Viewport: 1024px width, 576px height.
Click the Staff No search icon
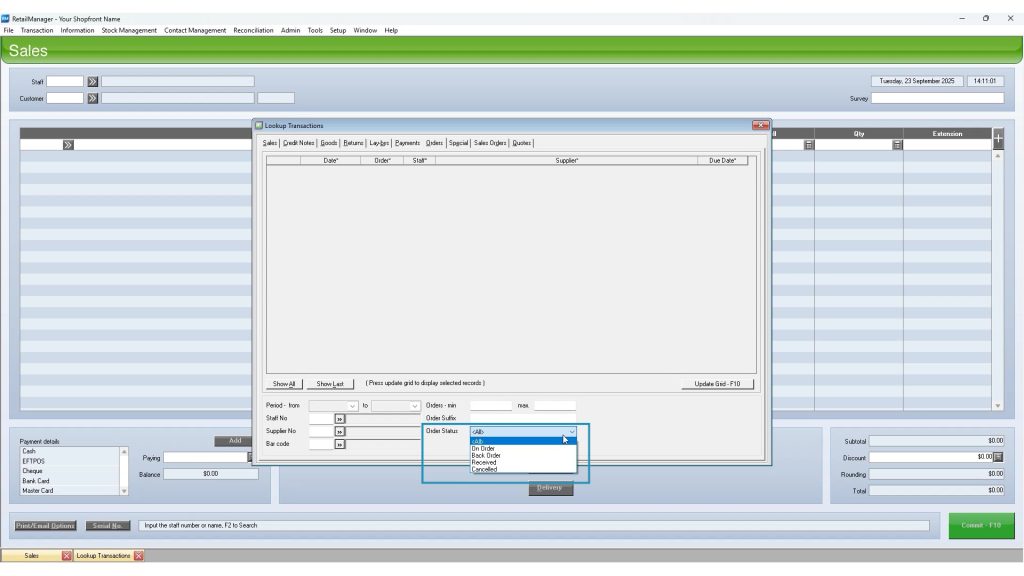(x=340, y=418)
